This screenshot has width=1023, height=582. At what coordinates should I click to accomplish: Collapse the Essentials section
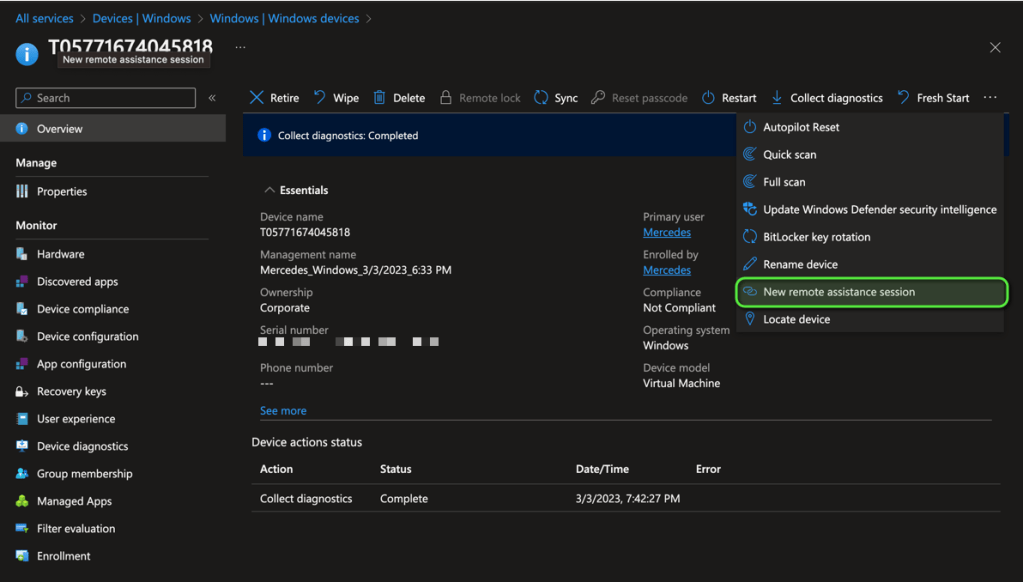click(x=269, y=190)
